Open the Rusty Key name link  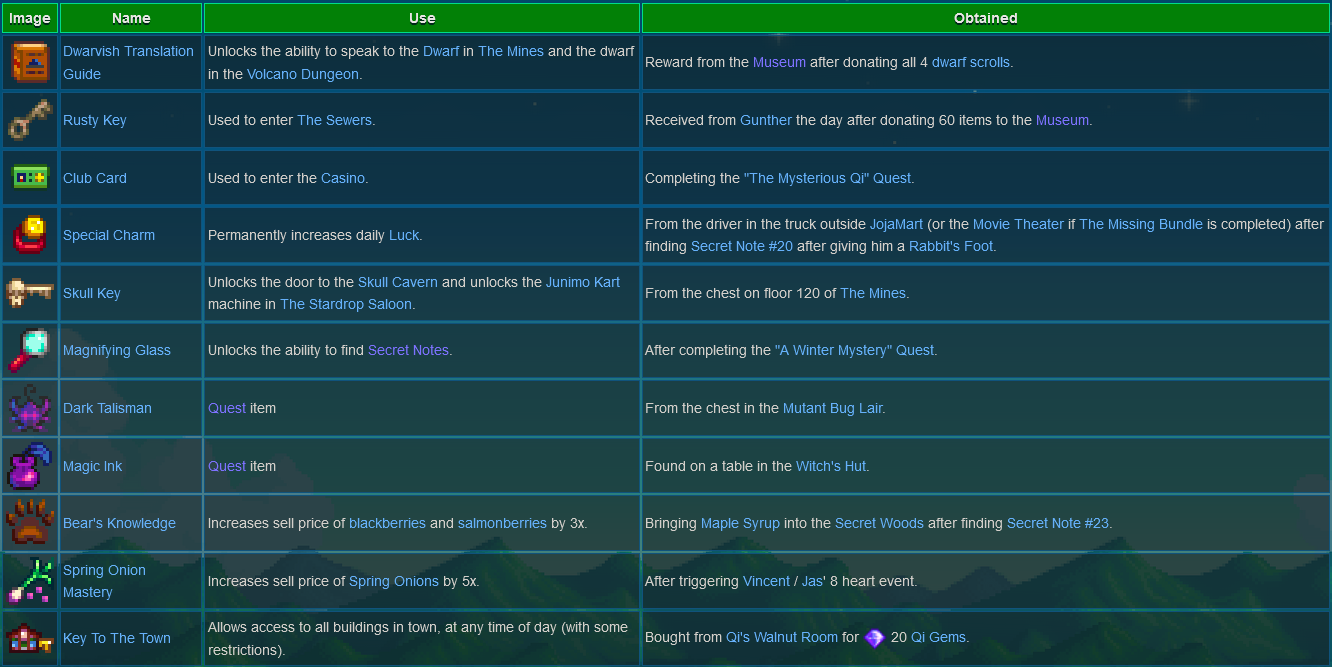(95, 120)
